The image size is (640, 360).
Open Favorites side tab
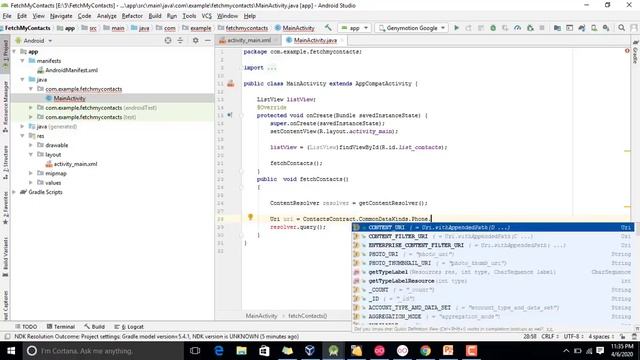tap(5, 207)
